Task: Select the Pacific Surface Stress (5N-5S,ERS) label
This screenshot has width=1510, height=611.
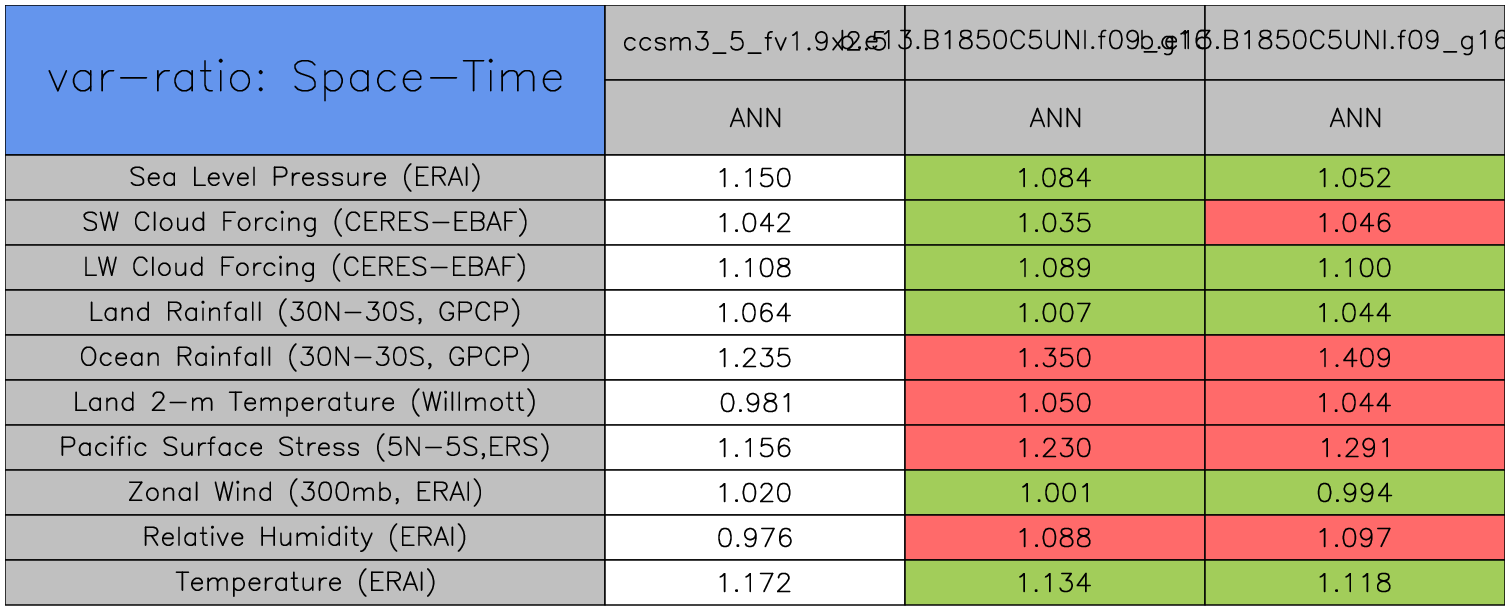Action: click(305, 447)
